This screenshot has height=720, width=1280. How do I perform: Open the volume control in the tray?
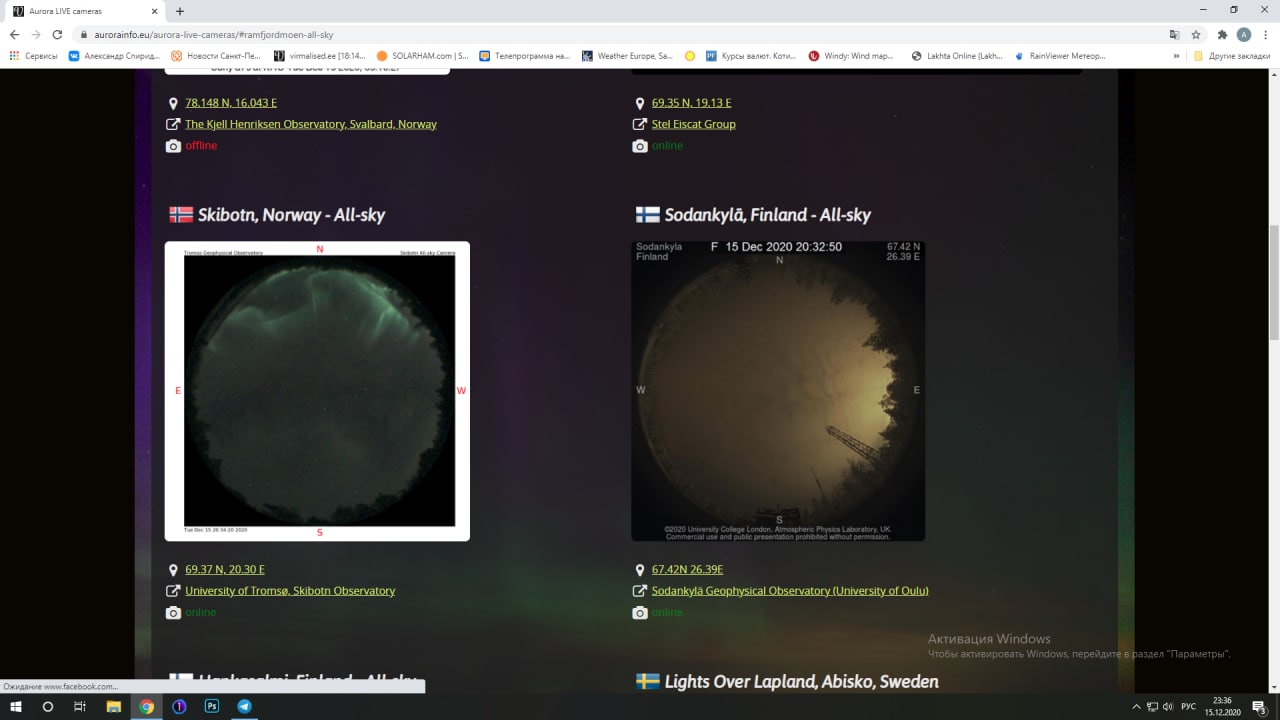click(1168, 706)
